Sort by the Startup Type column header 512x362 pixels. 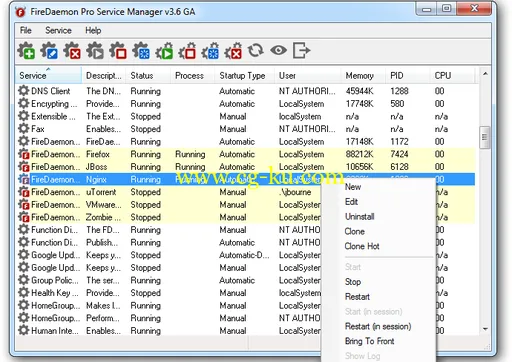pyautogui.click(x=245, y=75)
